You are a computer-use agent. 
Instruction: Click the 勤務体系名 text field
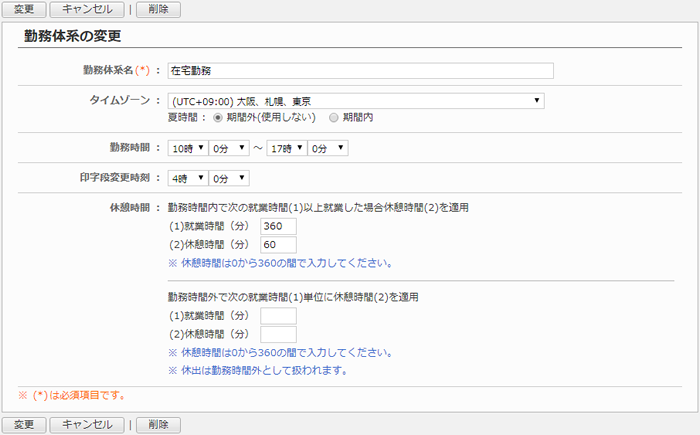[360, 71]
